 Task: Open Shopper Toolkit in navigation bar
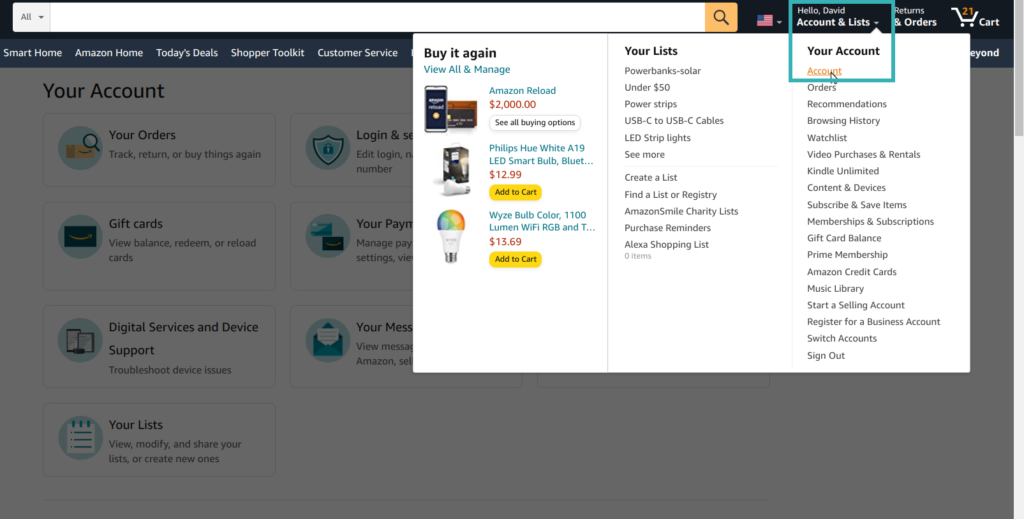pyautogui.click(x=268, y=53)
